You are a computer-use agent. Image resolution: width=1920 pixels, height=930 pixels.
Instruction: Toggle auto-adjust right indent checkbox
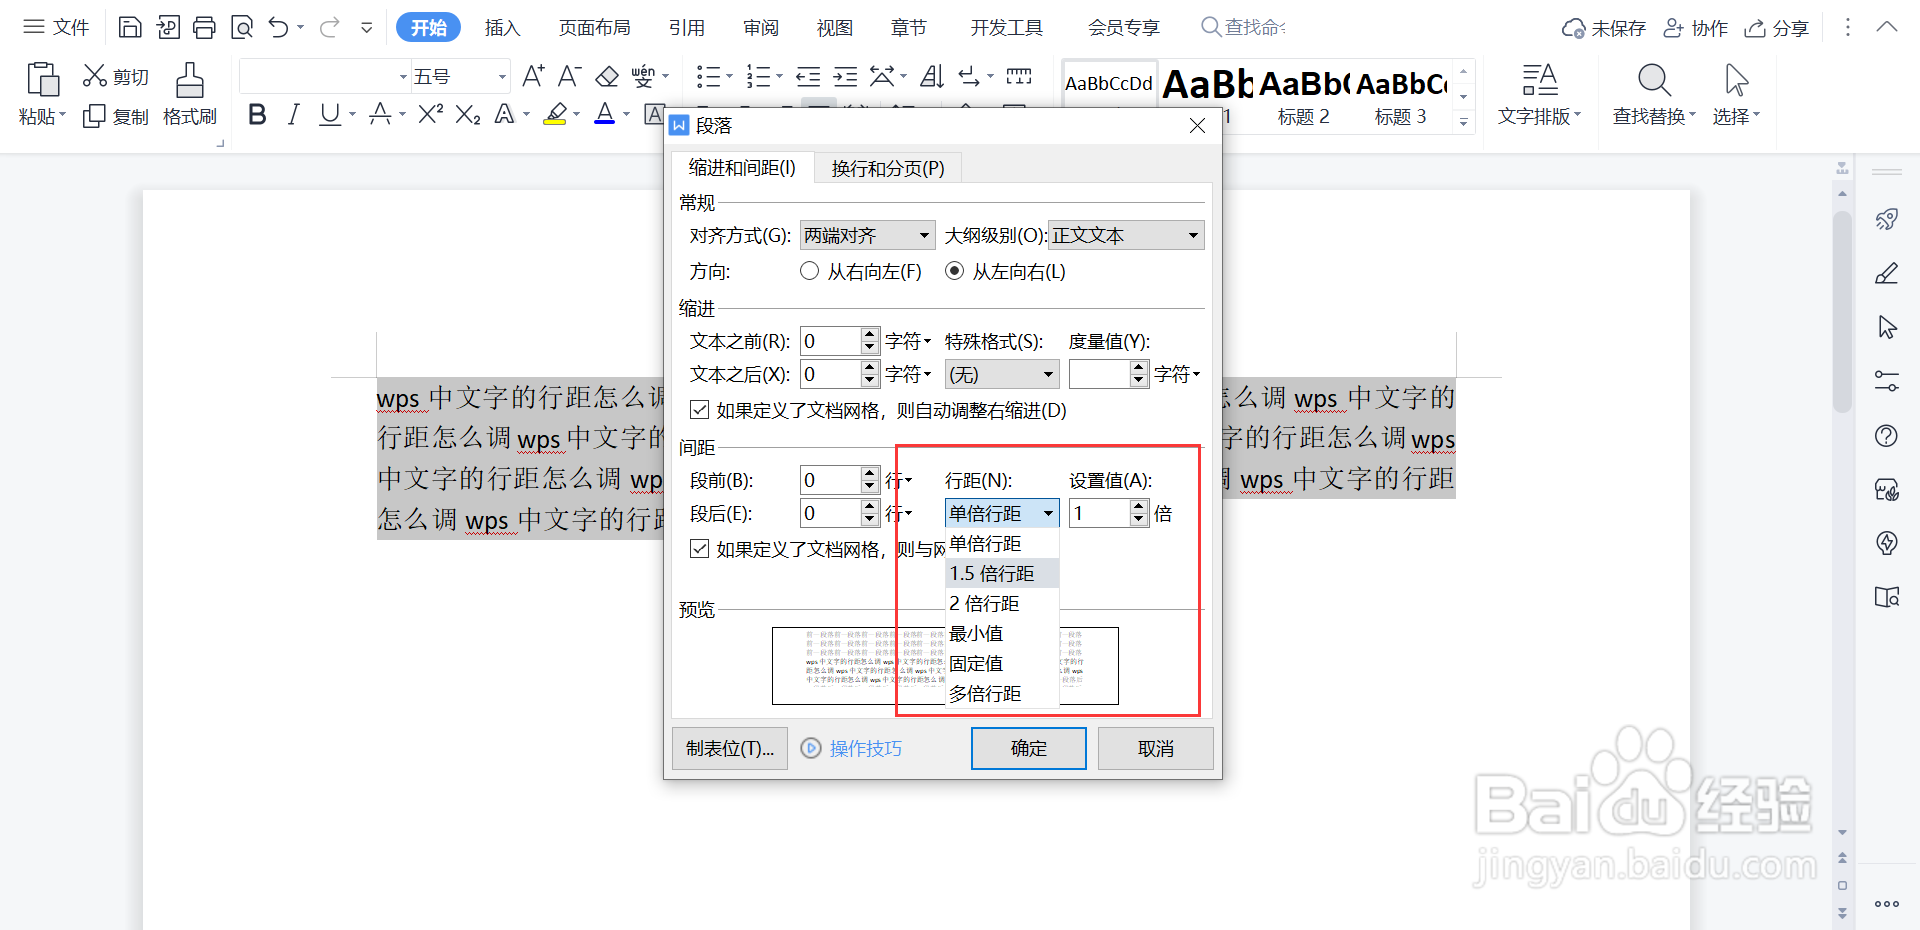click(700, 410)
